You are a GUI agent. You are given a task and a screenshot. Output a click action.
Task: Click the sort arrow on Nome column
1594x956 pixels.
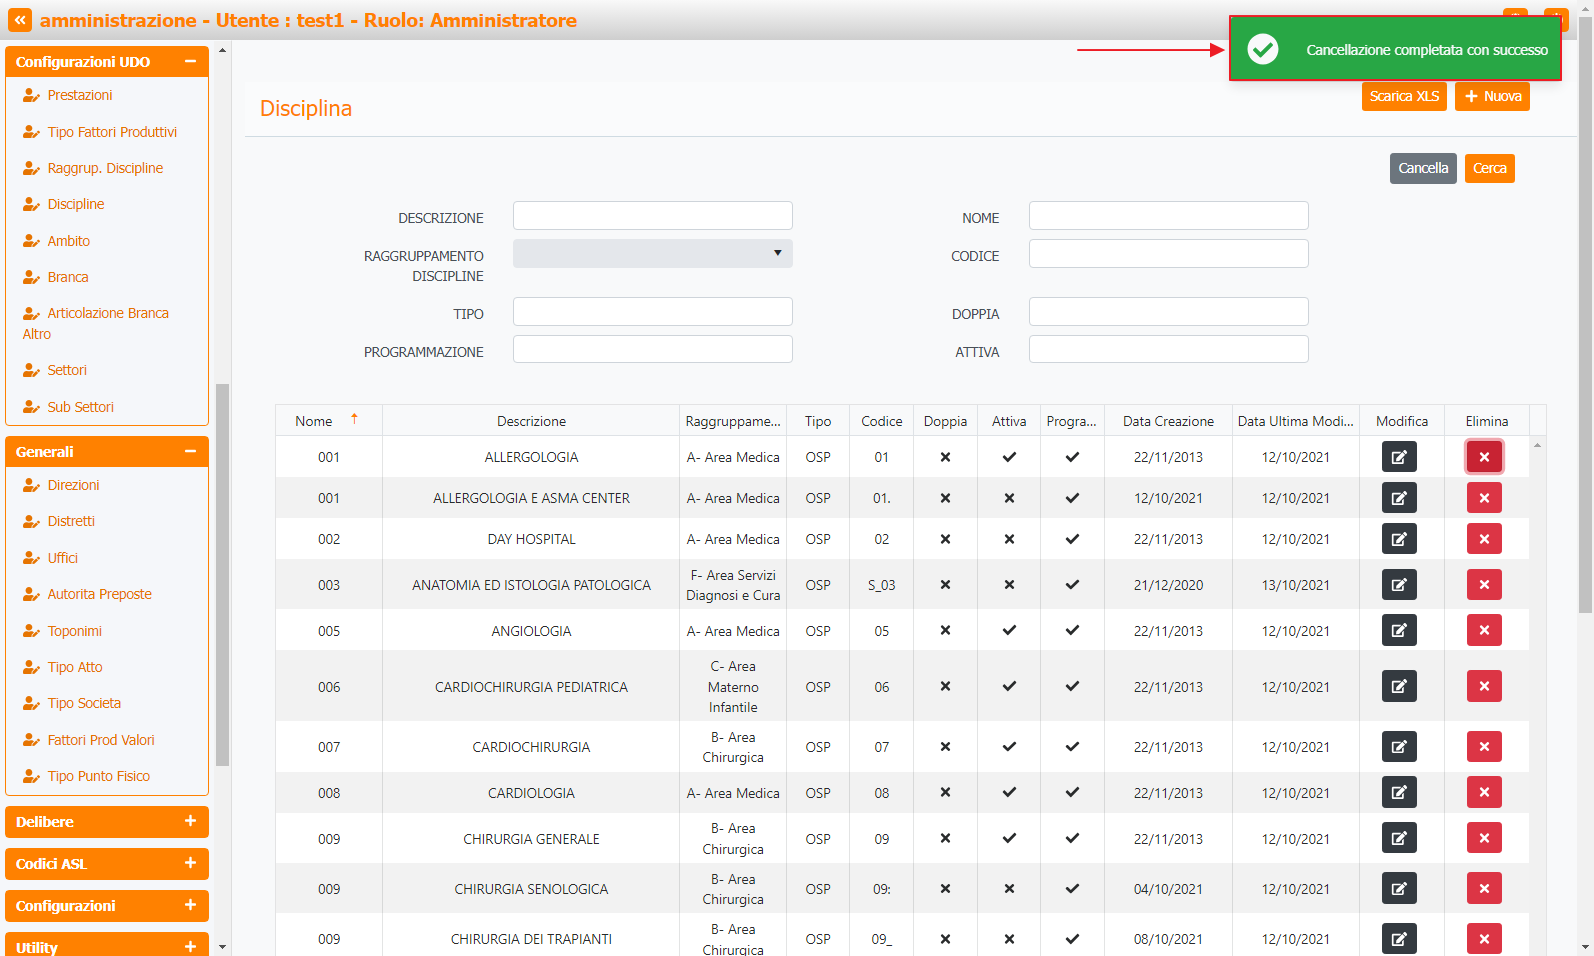(x=354, y=420)
